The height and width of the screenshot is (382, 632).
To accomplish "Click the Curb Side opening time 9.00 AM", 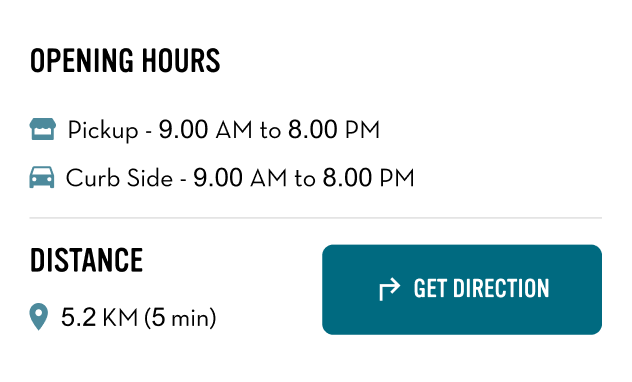I will [240, 178].
